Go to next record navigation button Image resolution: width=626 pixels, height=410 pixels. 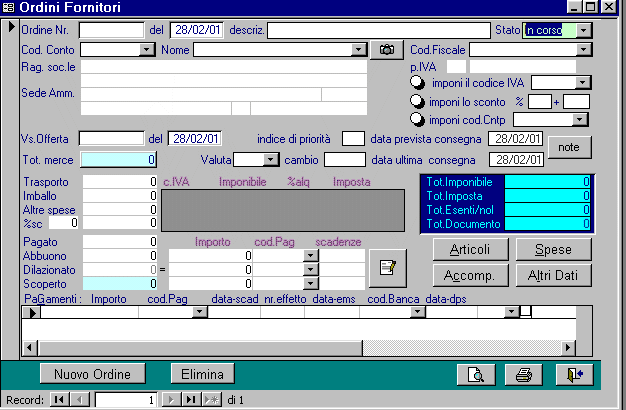click(171, 399)
